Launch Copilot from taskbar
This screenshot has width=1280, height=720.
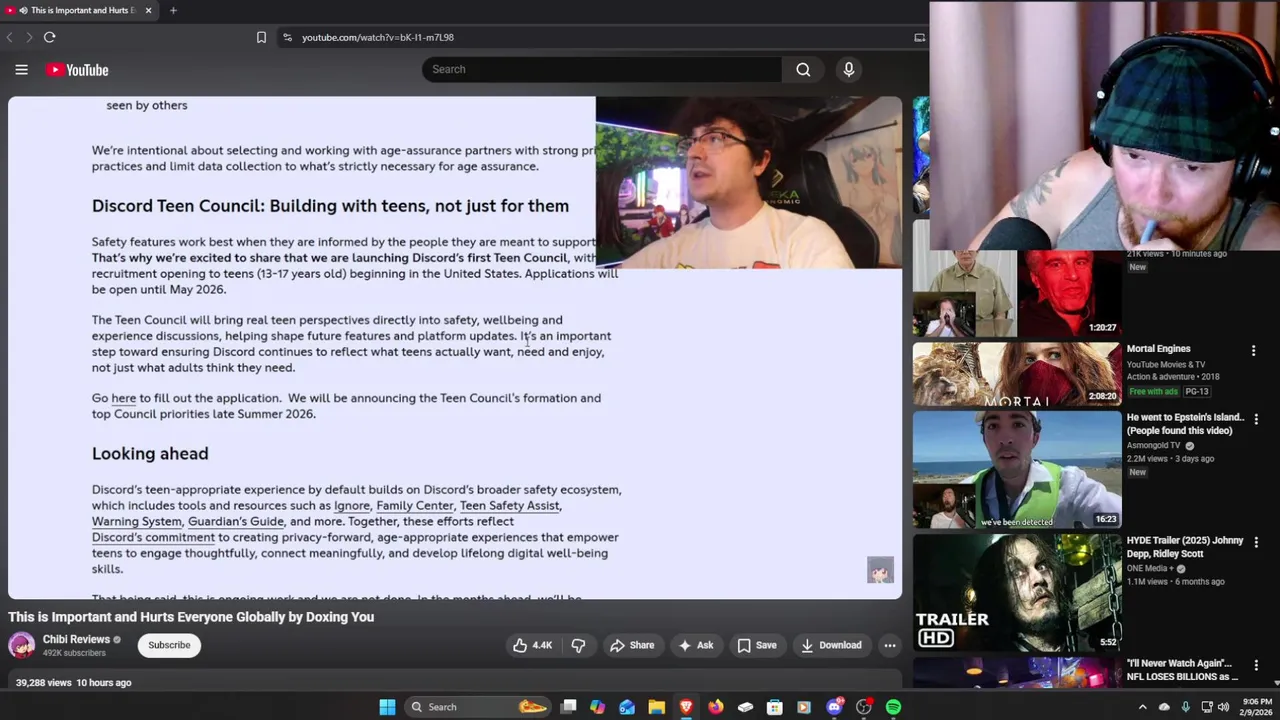point(597,707)
